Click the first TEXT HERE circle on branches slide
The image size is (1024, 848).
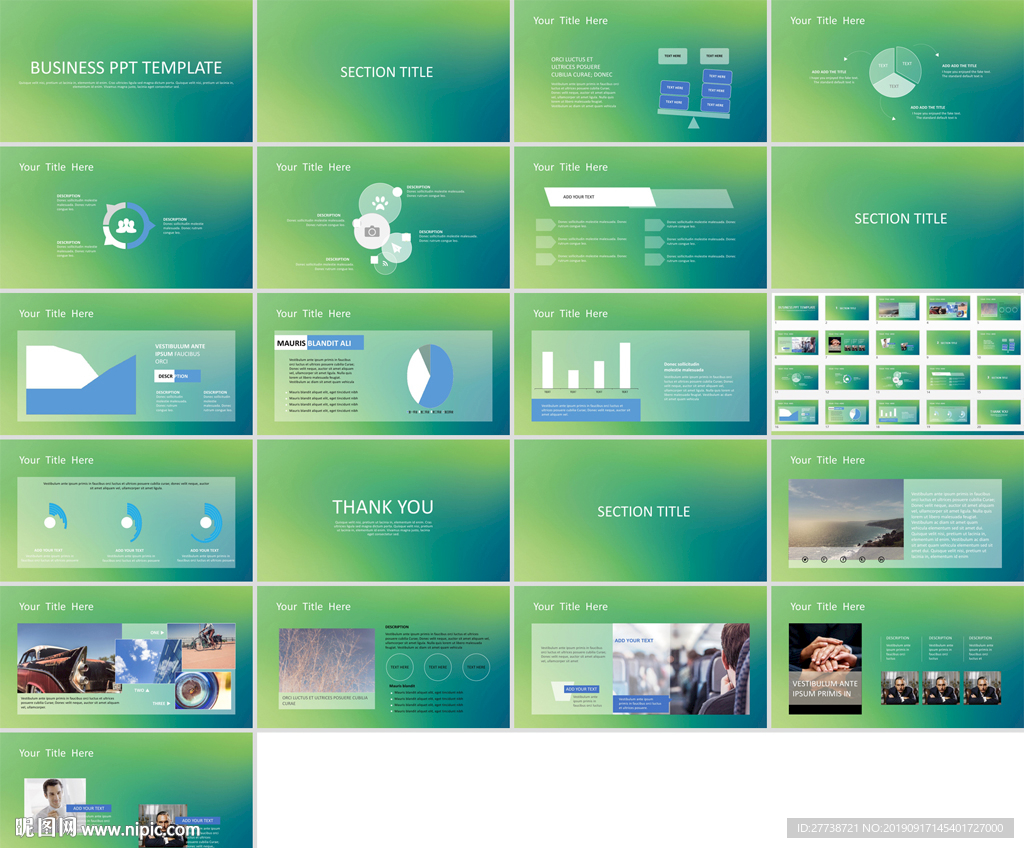pos(399,667)
